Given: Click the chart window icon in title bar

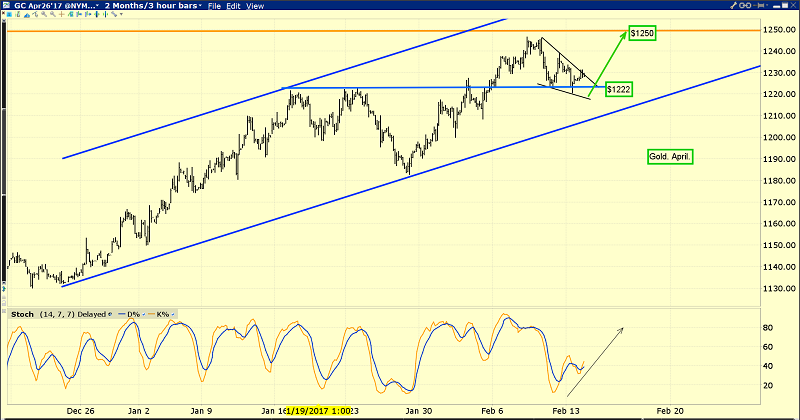Looking at the screenshot, I should (x=7, y=5).
